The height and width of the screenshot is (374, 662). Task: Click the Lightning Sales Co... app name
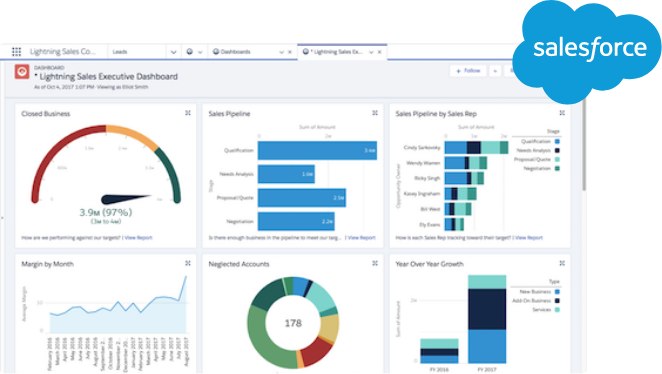coord(62,51)
